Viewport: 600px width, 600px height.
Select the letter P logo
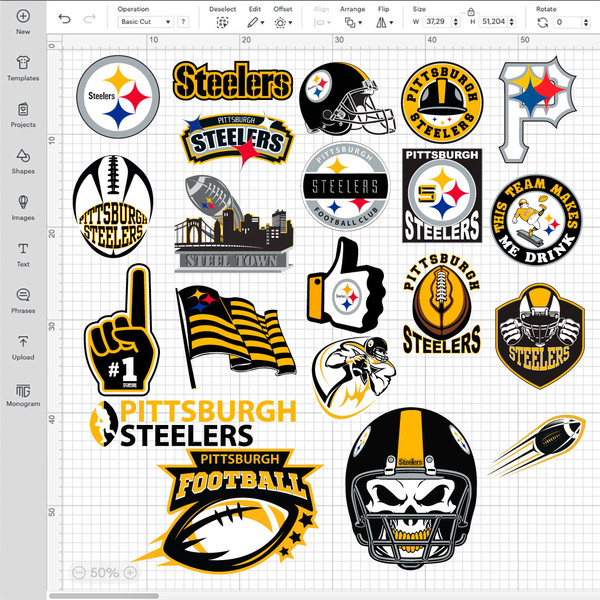point(537,110)
